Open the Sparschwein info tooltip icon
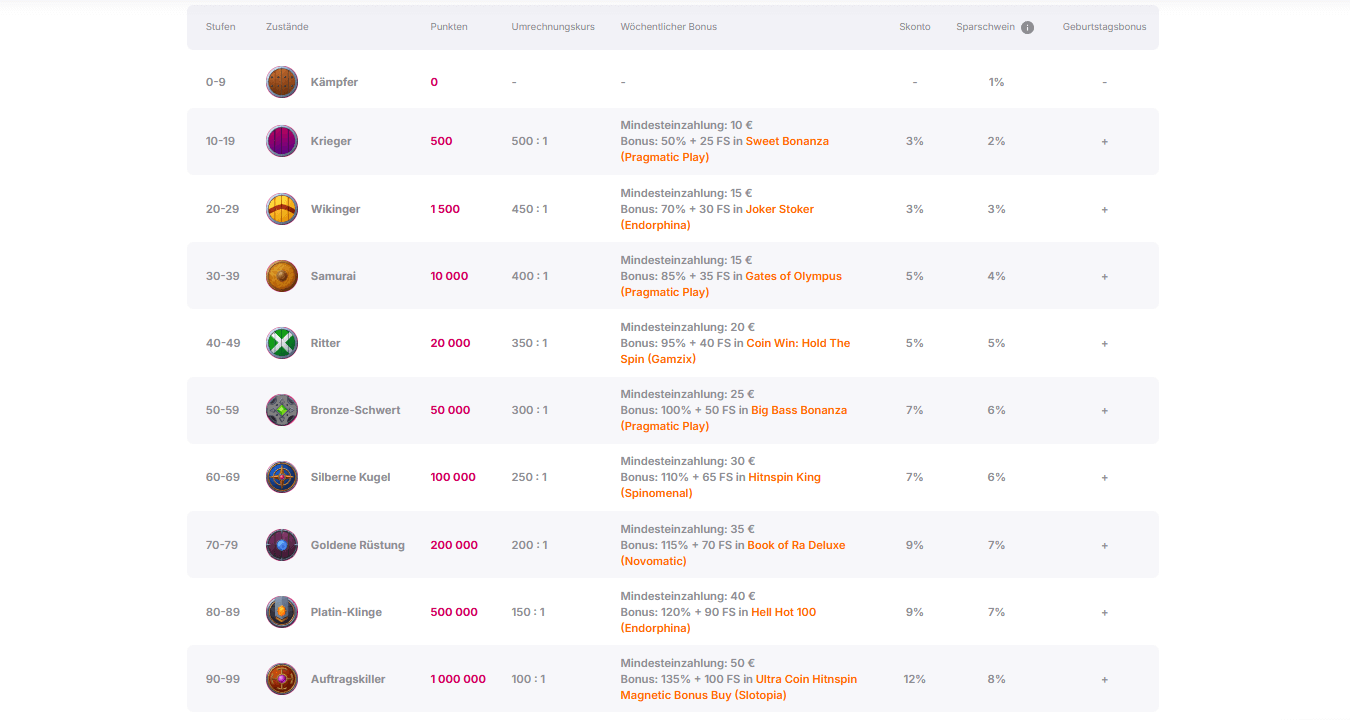The width and height of the screenshot is (1350, 720). tap(1027, 28)
